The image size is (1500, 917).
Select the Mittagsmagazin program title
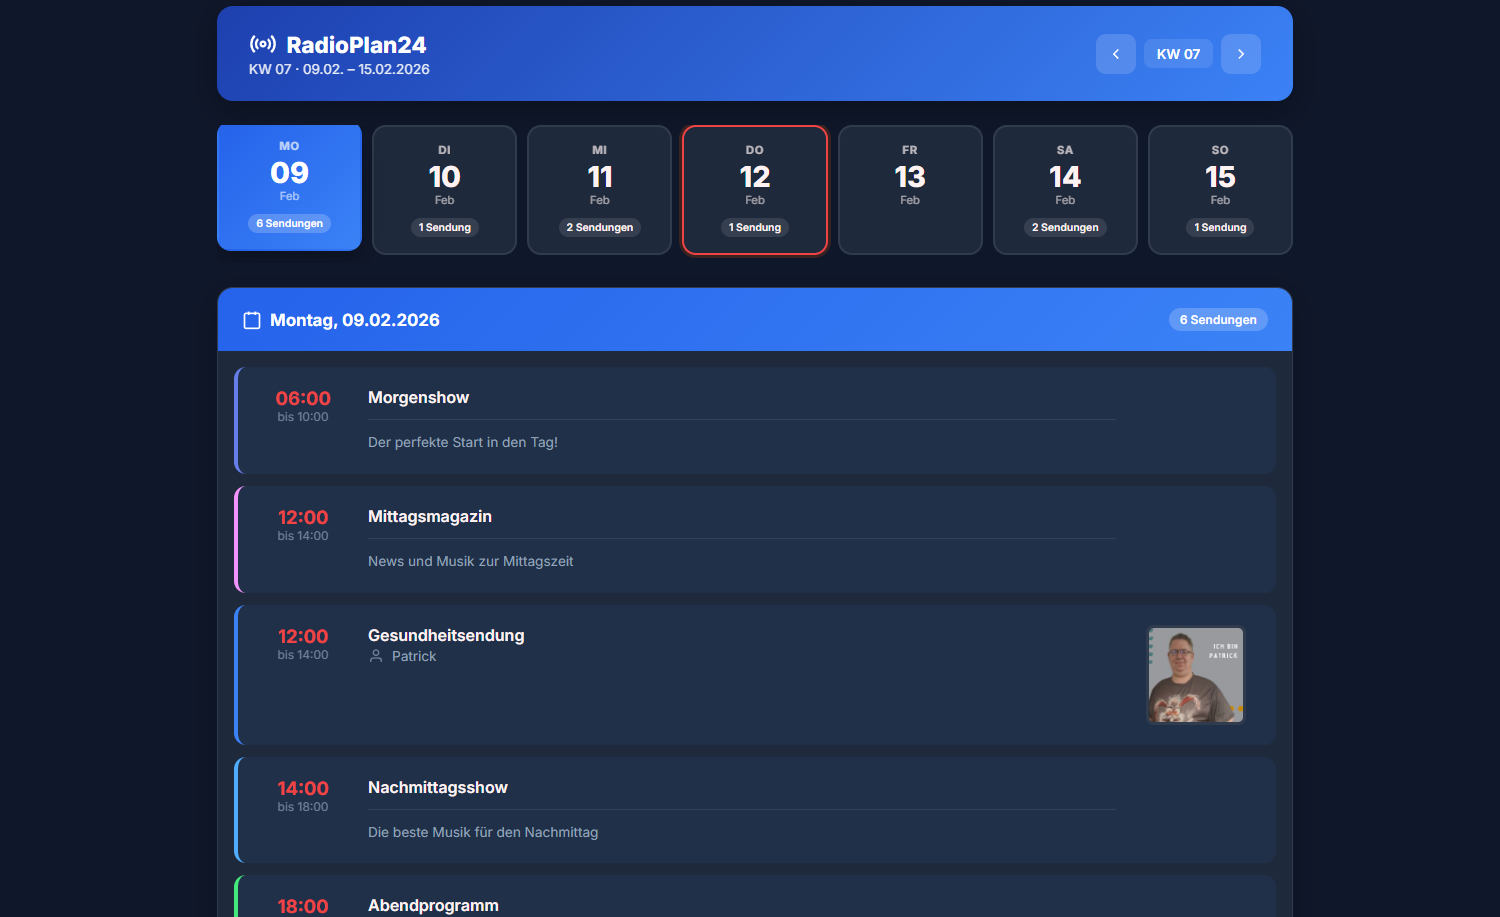point(429,517)
